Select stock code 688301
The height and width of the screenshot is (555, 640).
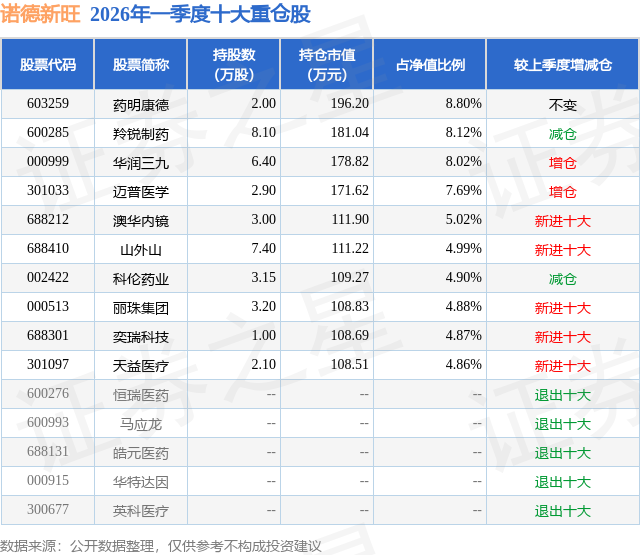click(48, 335)
